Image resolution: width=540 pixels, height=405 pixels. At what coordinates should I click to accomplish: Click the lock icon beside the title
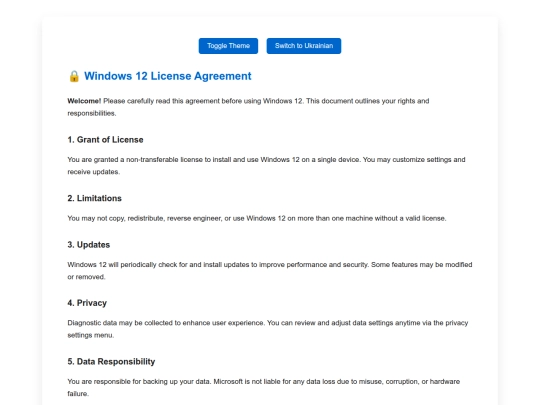coord(74,76)
